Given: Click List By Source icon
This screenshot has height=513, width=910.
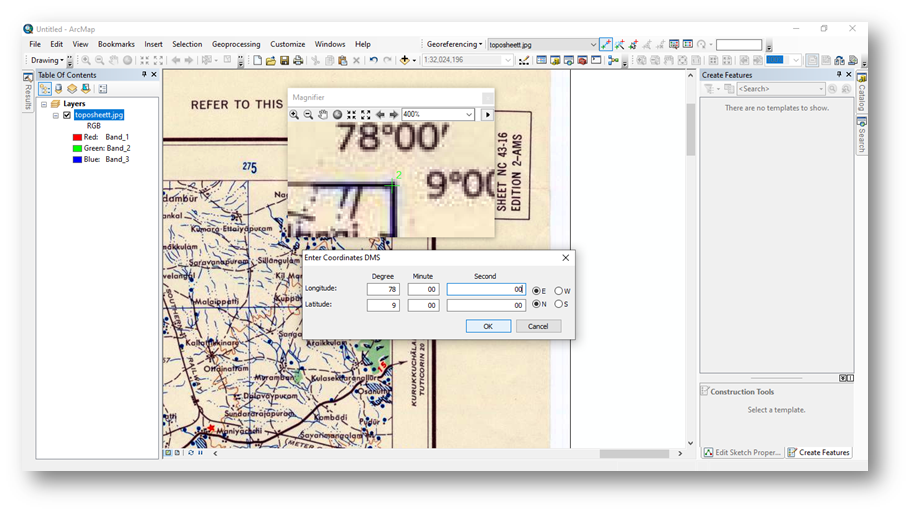Looking at the screenshot, I should [59, 89].
